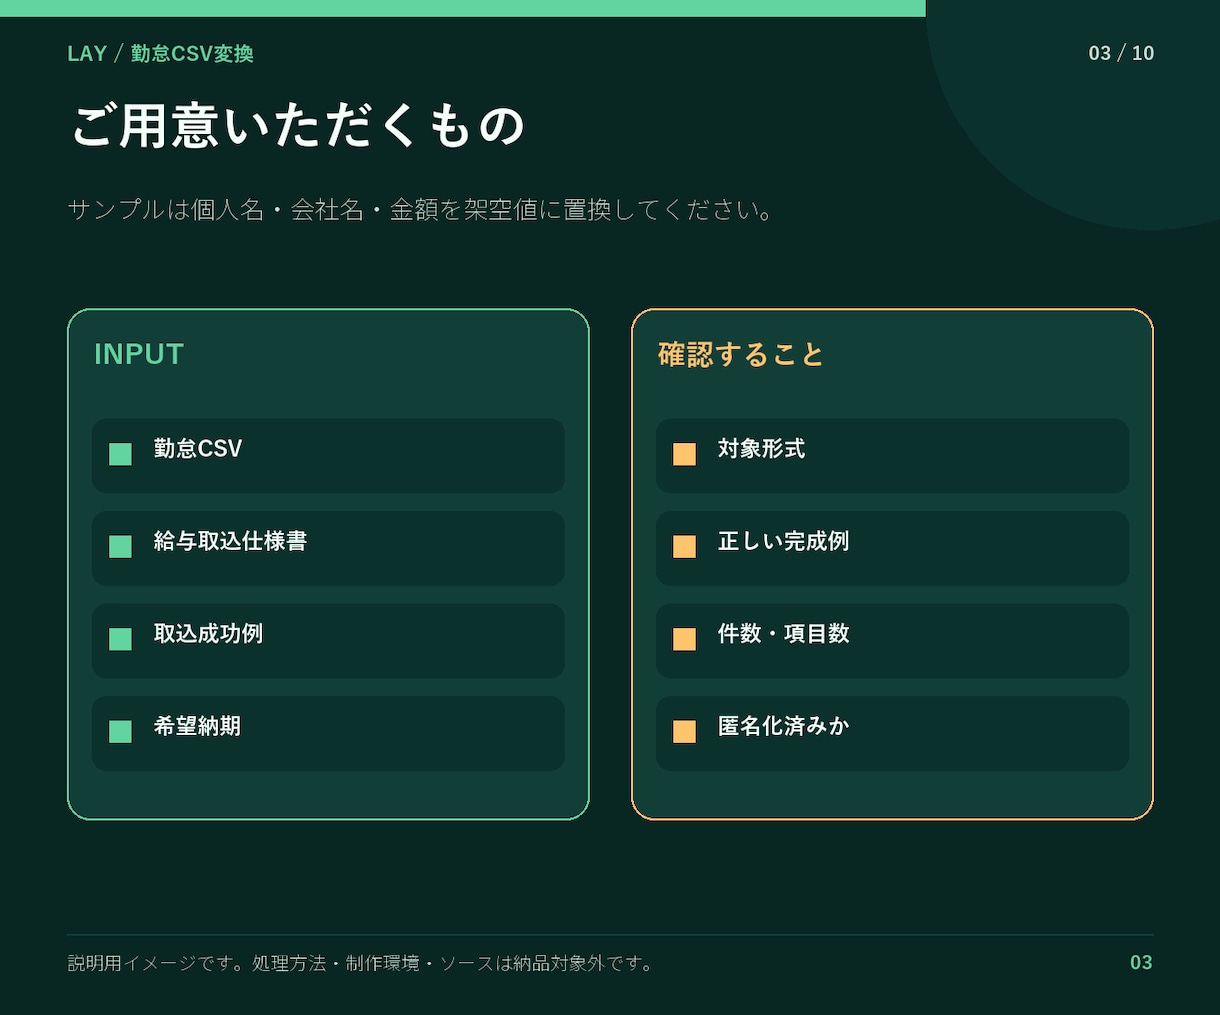The height and width of the screenshot is (1015, 1220).
Task: Select the 匿名化済みか item text
Action: coord(783,726)
